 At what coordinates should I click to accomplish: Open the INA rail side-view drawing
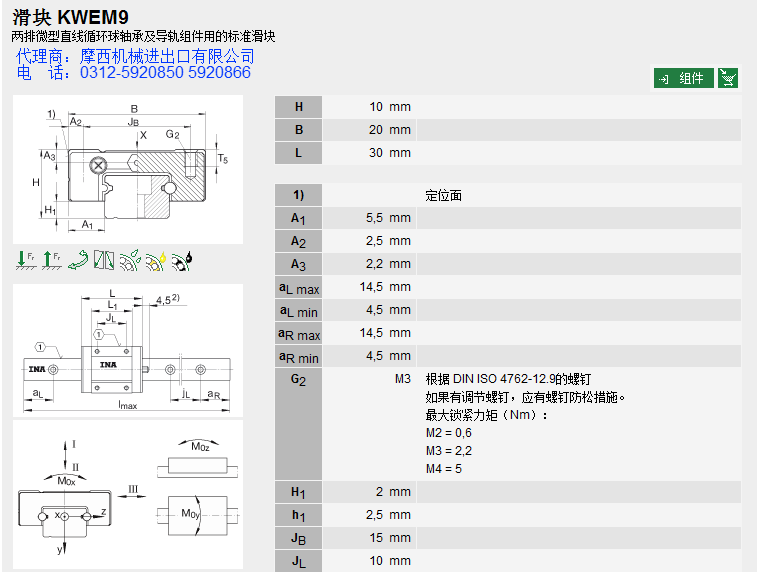[x=128, y=350]
